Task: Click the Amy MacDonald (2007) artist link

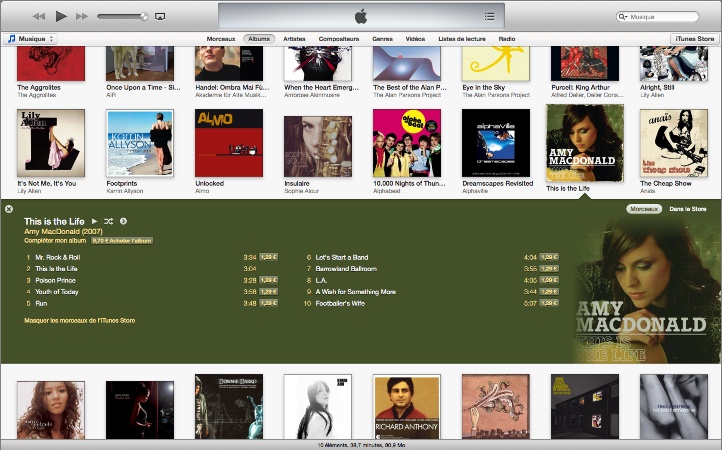Action: point(63,231)
